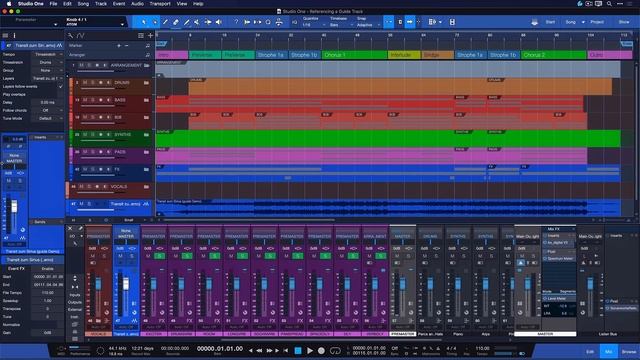This screenshot has width=640, height=360.
Task: Click the Project button
Action: coord(597,22)
